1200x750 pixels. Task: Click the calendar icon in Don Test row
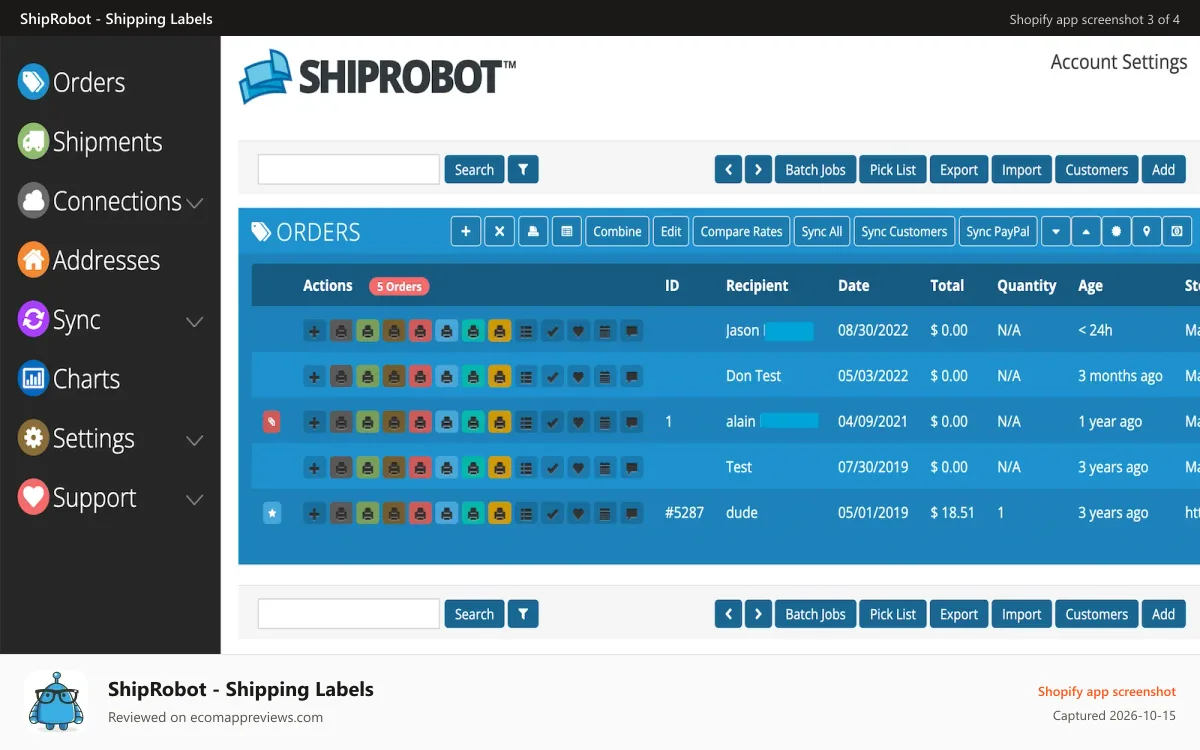[605, 377]
